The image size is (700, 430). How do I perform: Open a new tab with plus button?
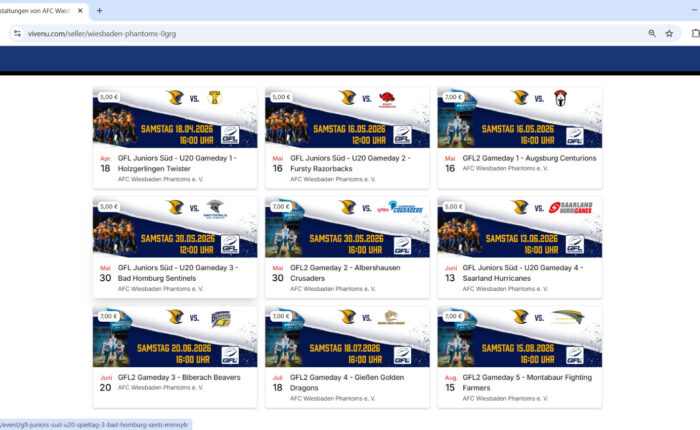point(99,9)
